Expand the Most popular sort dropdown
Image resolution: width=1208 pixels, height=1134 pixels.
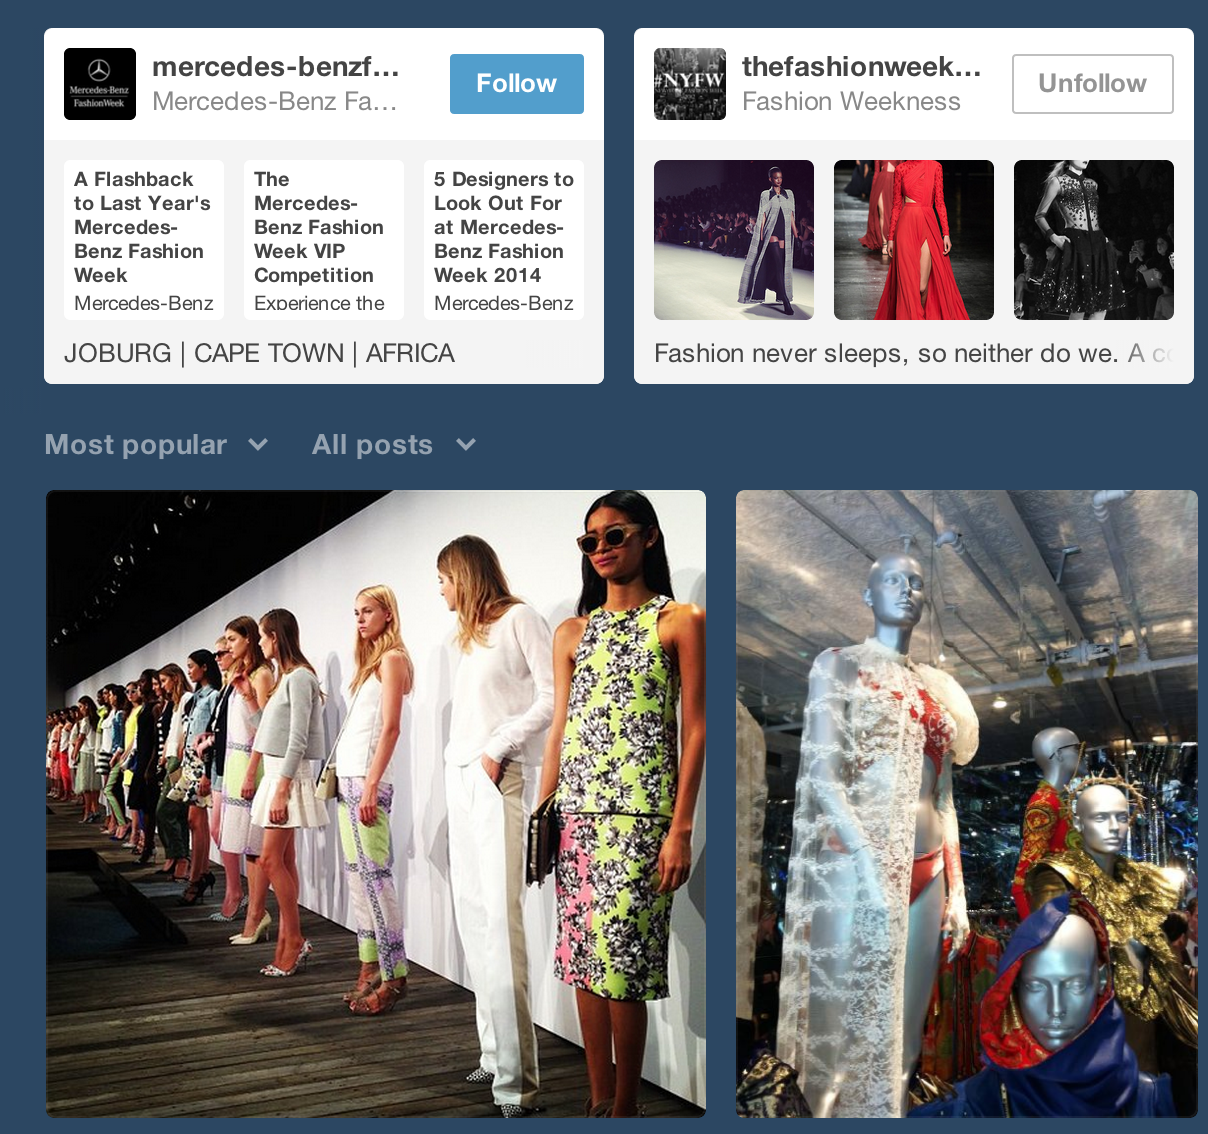[x=157, y=444]
